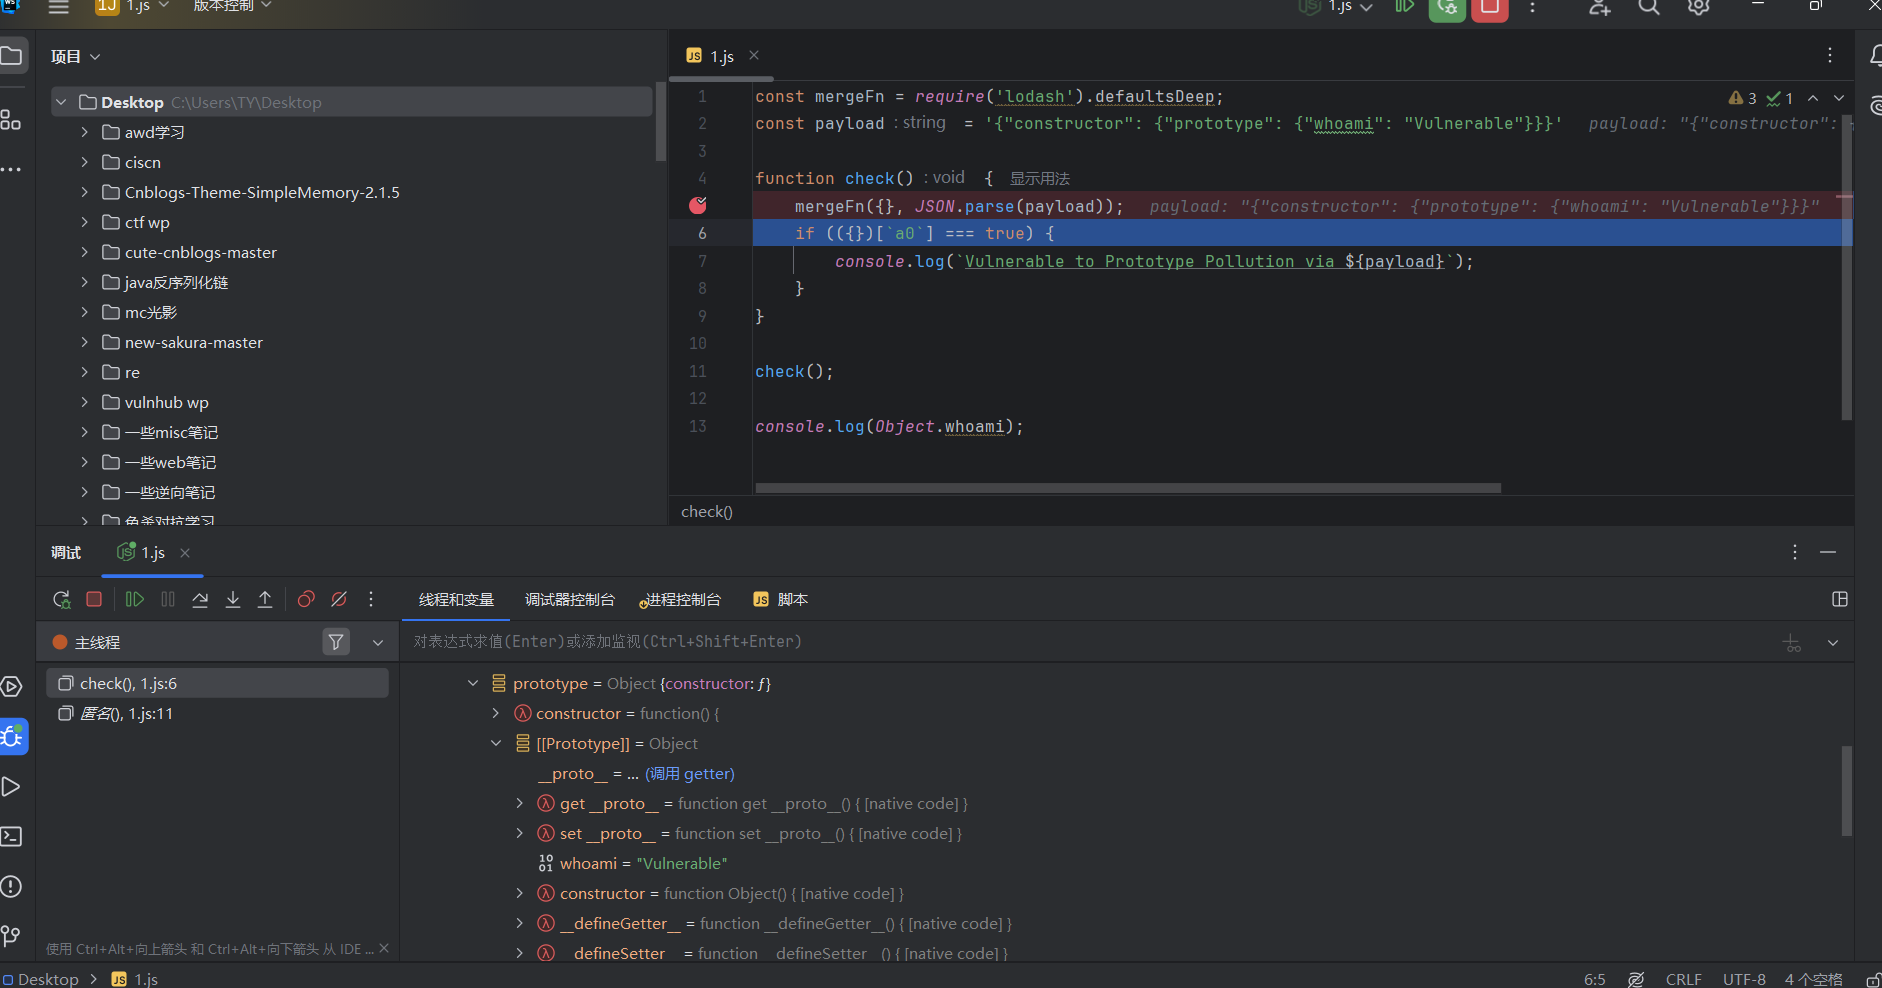Select the 匿名(), 1.js:11 stack frame

[x=217, y=713]
